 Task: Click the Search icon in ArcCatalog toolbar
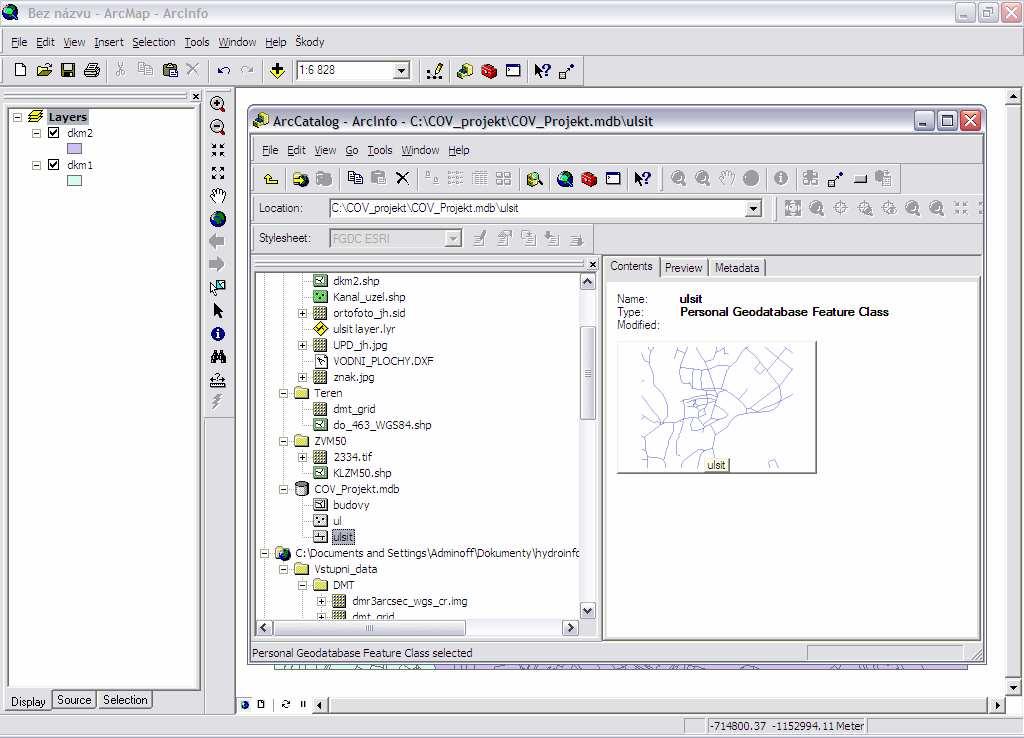535,178
